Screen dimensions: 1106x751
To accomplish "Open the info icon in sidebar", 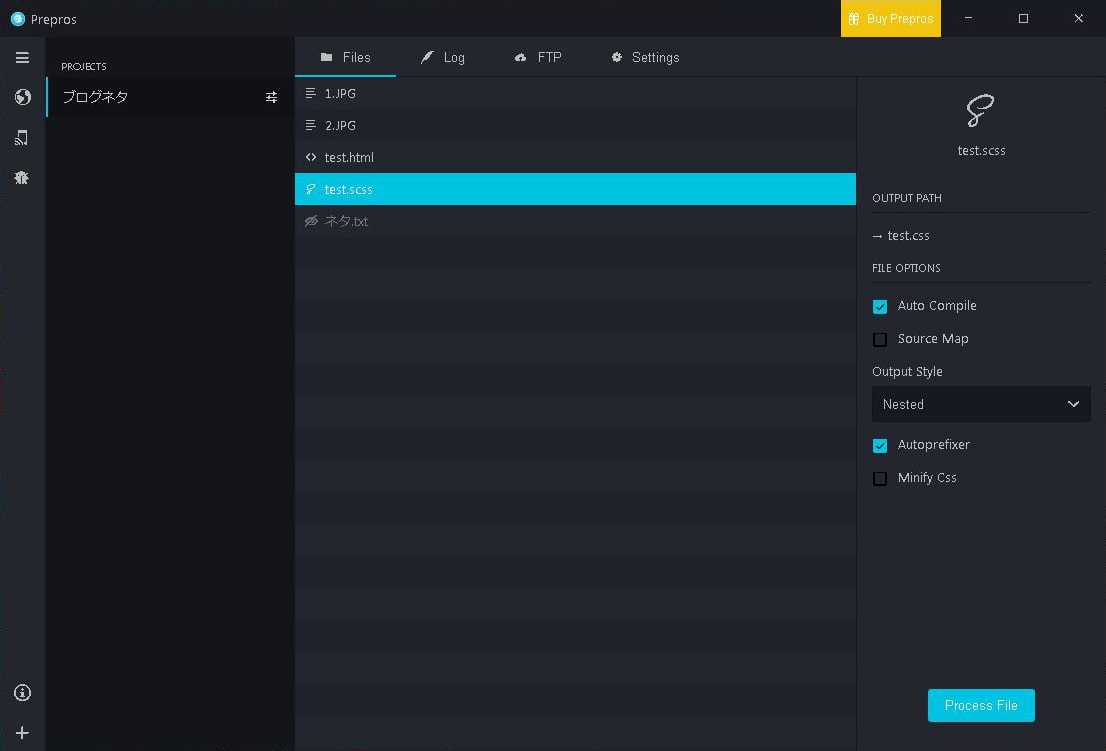I will 22,693.
